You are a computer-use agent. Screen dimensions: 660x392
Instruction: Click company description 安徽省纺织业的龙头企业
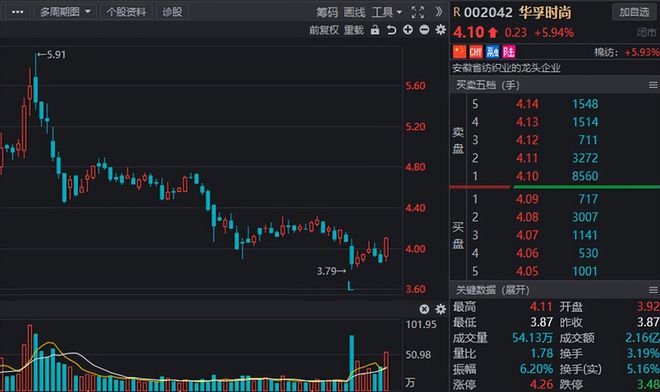pos(506,68)
